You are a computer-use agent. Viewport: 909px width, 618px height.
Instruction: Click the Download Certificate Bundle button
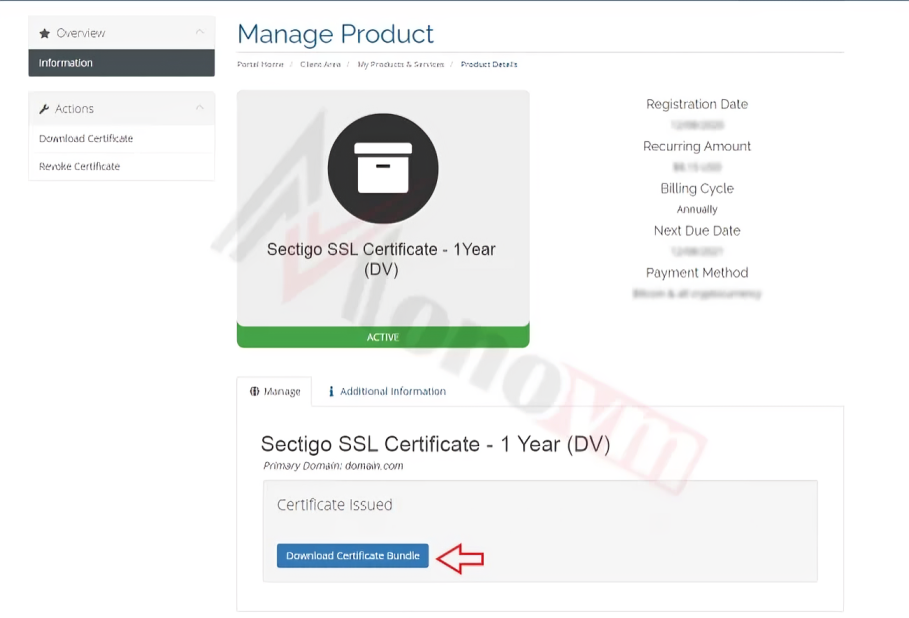point(352,555)
